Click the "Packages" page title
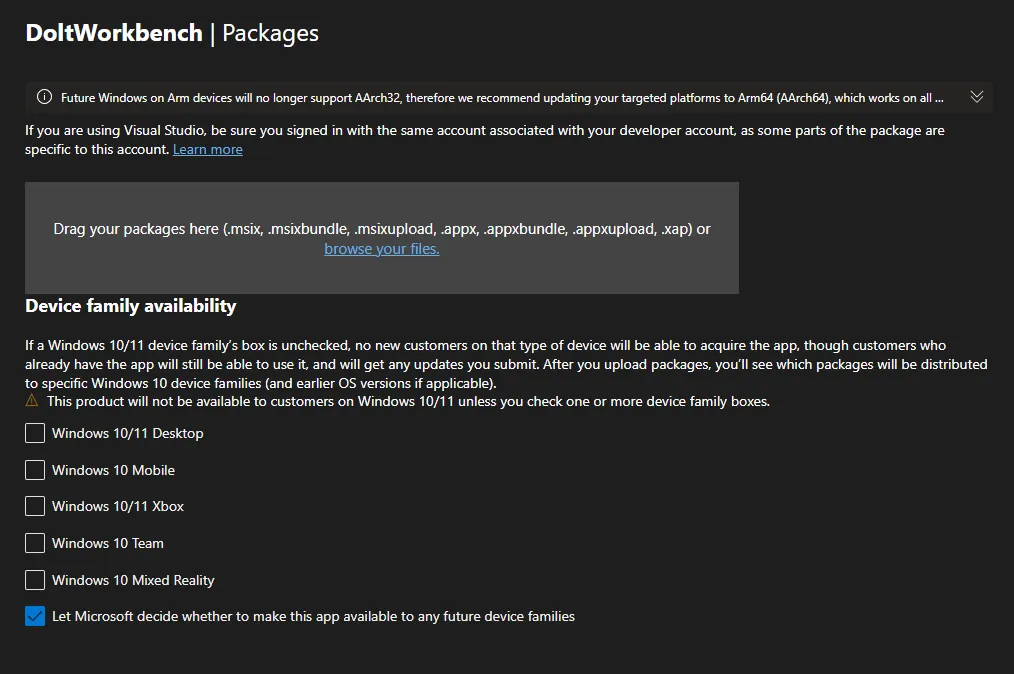 tap(270, 33)
